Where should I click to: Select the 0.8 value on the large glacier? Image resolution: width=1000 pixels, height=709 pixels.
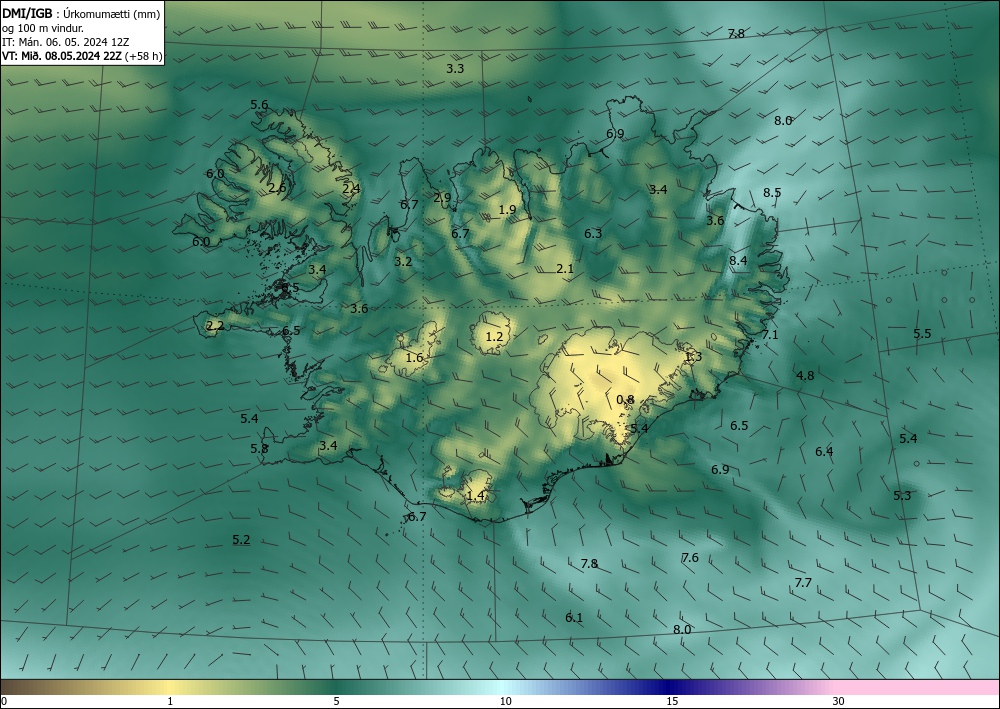point(625,400)
